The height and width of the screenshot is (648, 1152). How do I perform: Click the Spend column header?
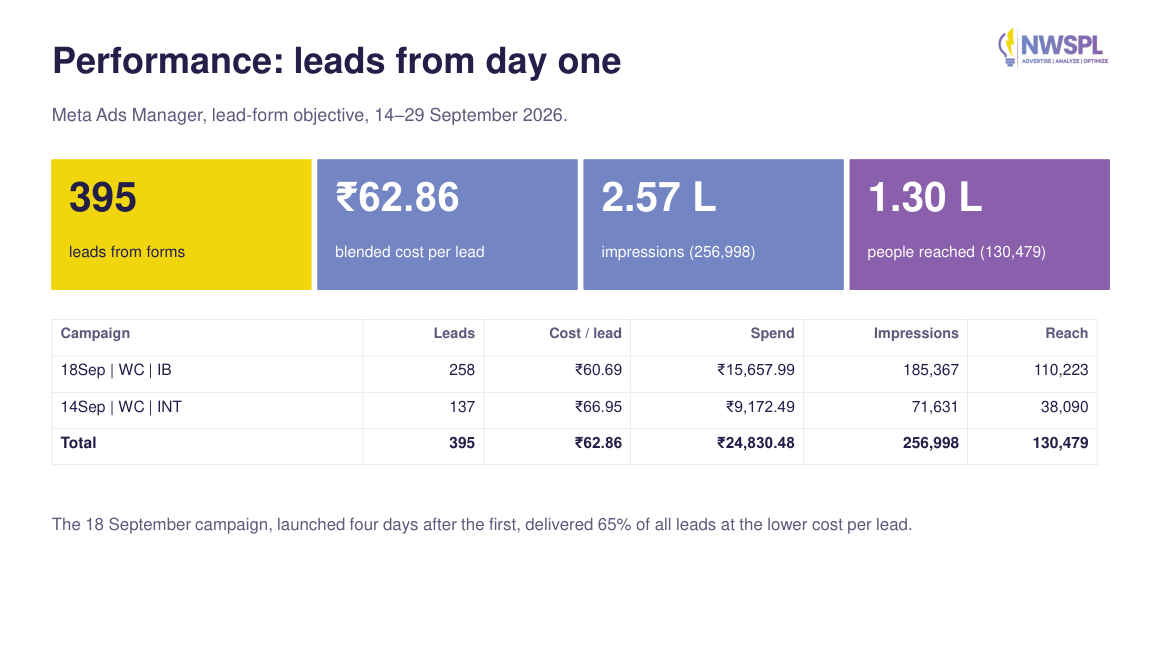(x=772, y=334)
